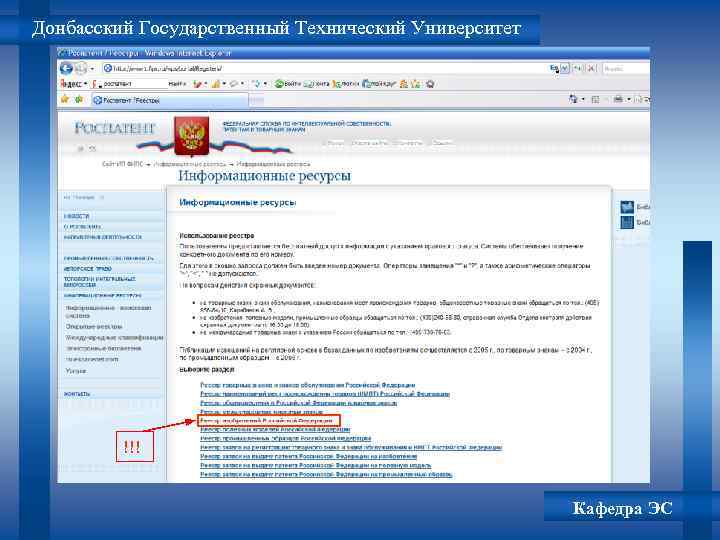The width and height of the screenshot is (720, 540).
Task: Open О Роспатенте in left sidebar
Action: pyautogui.click(x=83, y=226)
